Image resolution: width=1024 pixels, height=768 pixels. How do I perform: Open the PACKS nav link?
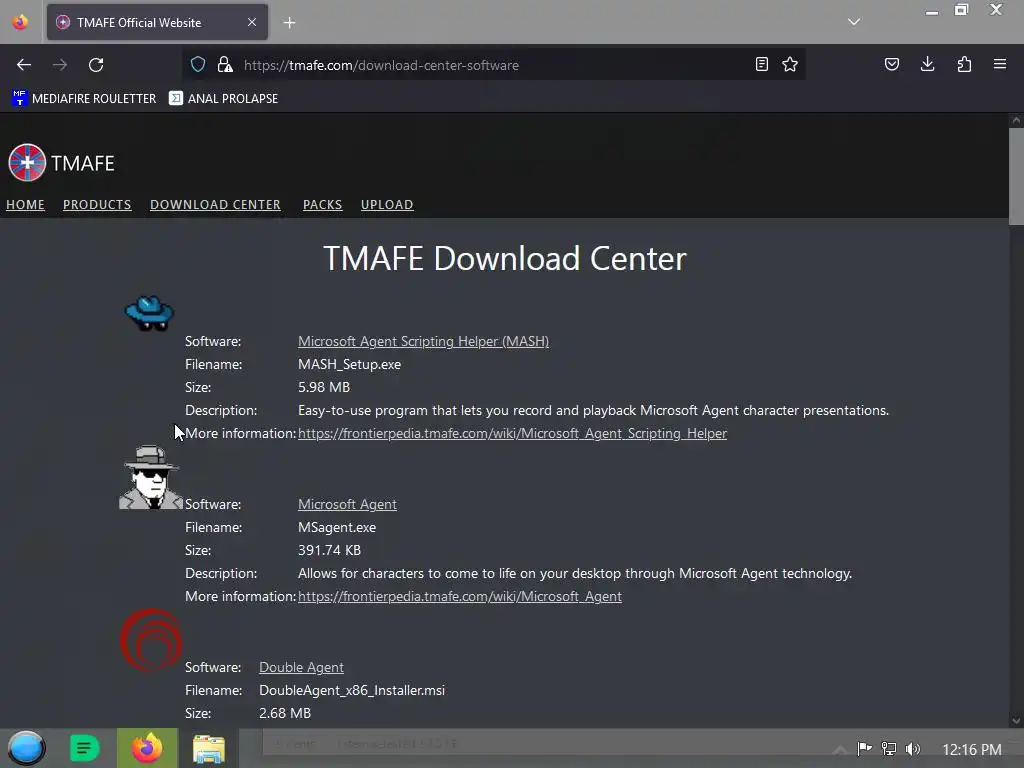point(323,204)
